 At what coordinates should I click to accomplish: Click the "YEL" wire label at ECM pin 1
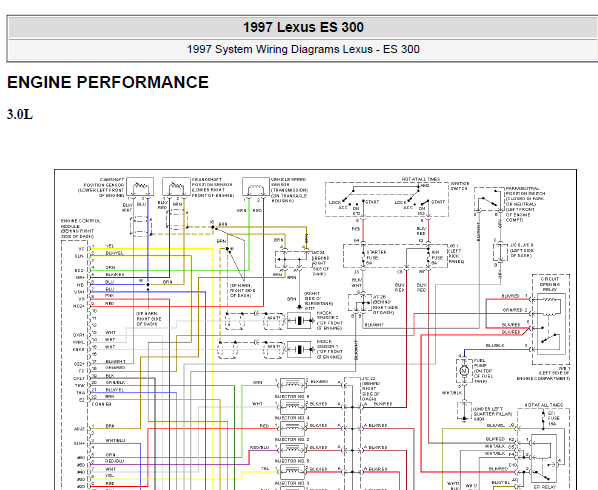[x=109, y=246]
